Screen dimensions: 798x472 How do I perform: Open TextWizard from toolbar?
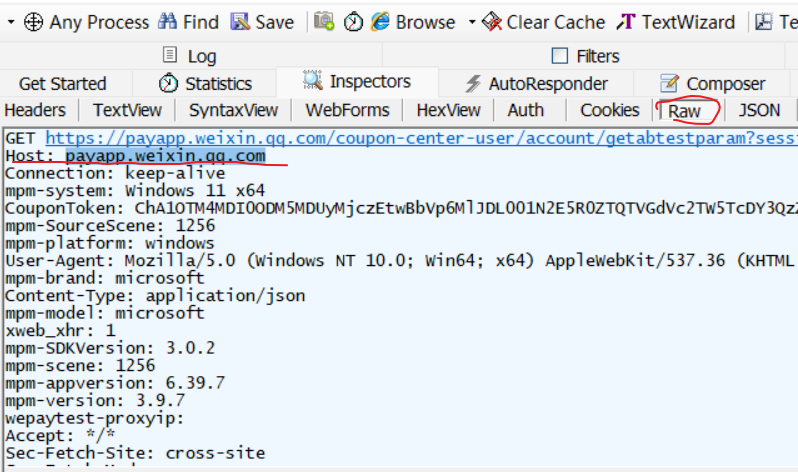(x=676, y=22)
